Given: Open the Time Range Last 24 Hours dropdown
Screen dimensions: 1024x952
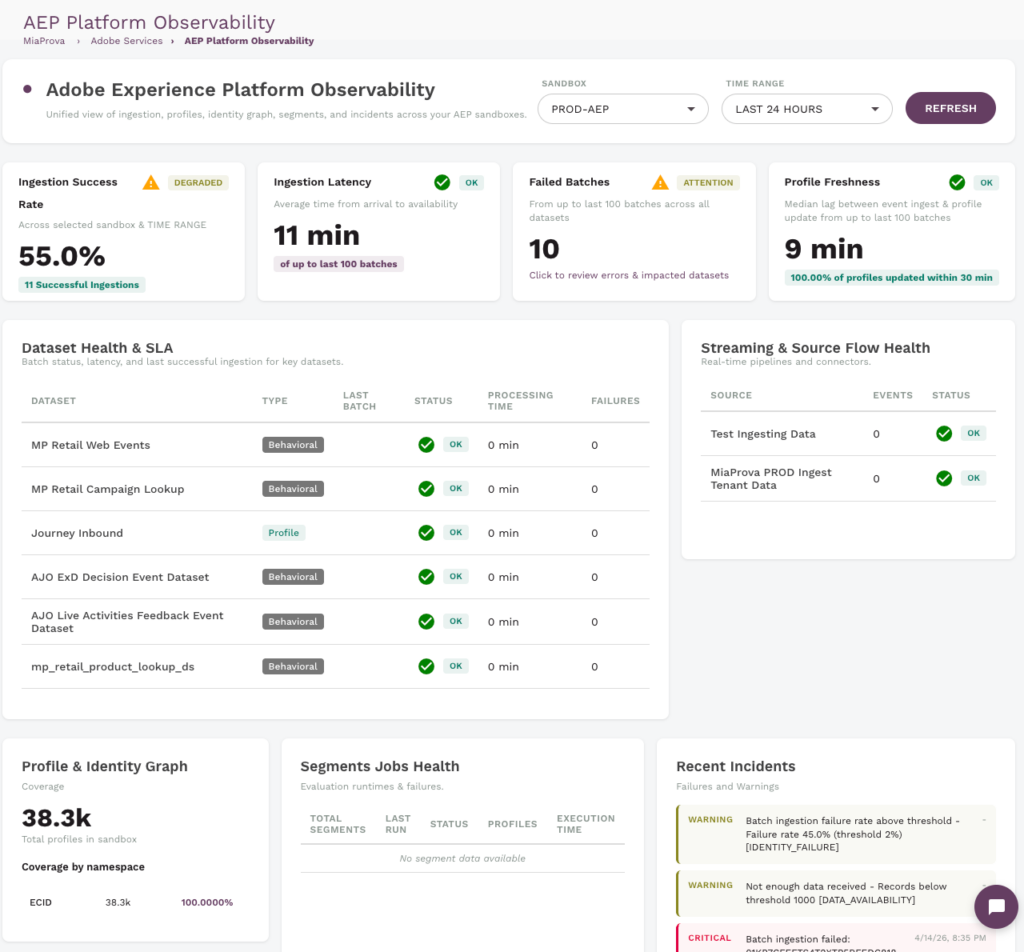Looking at the screenshot, I should 806,109.
